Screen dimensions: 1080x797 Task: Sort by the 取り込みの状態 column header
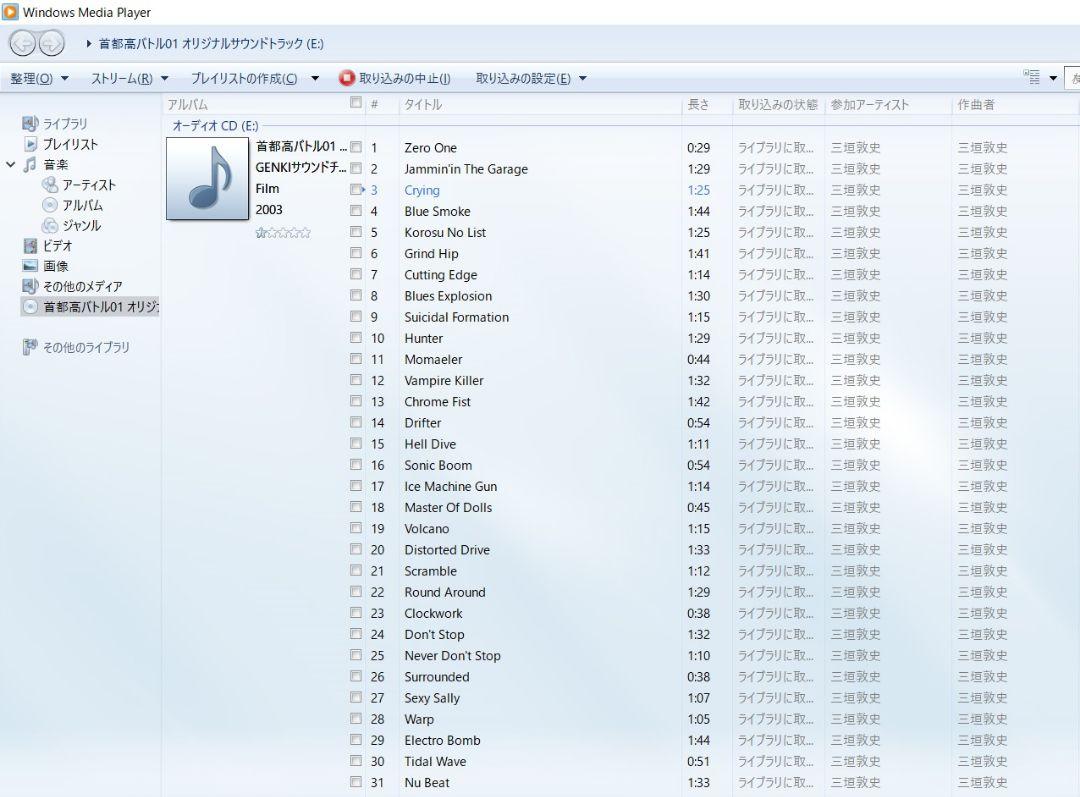pyautogui.click(x=778, y=105)
